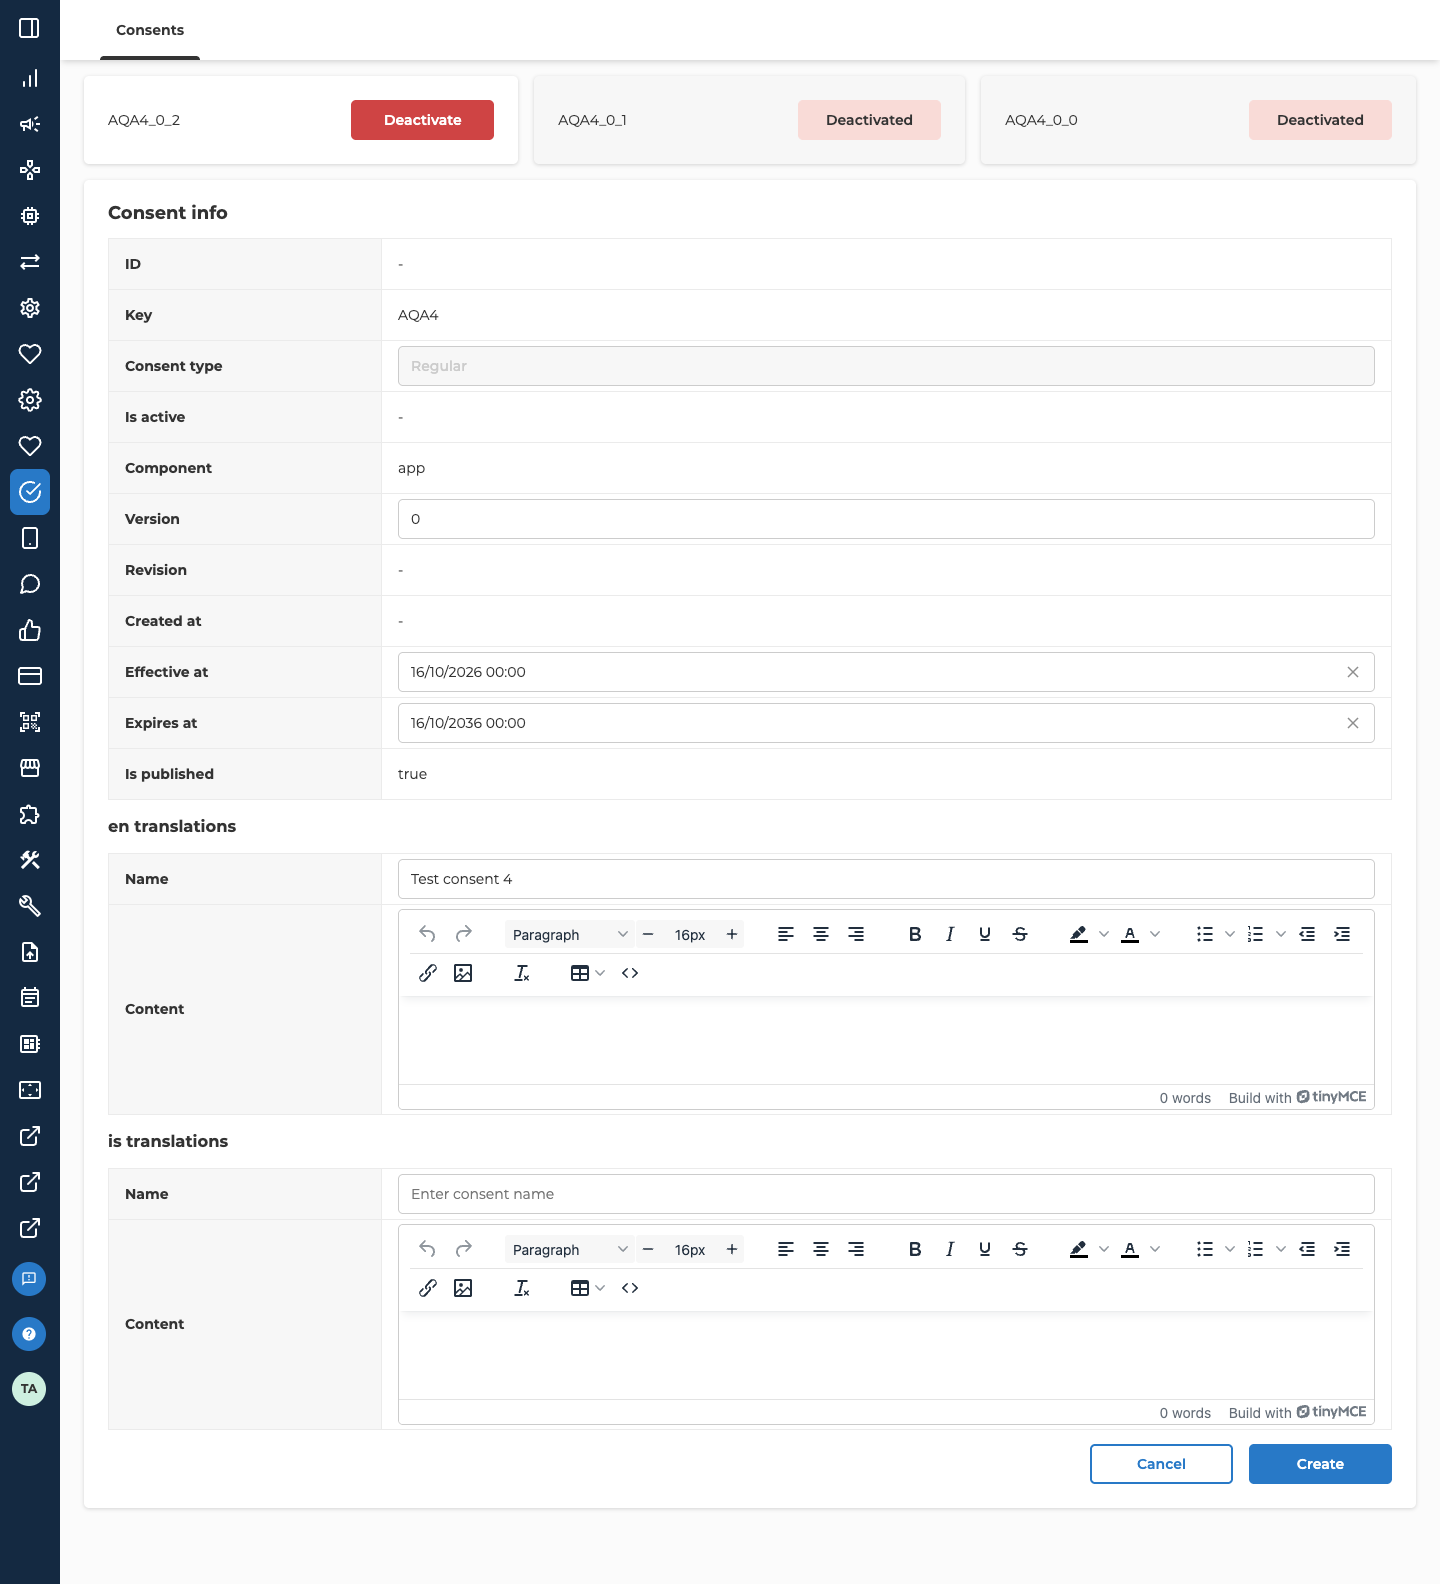This screenshot has width=1440, height=1584.
Task: Open the hammer and wrench sidebar icon
Action: point(30,860)
